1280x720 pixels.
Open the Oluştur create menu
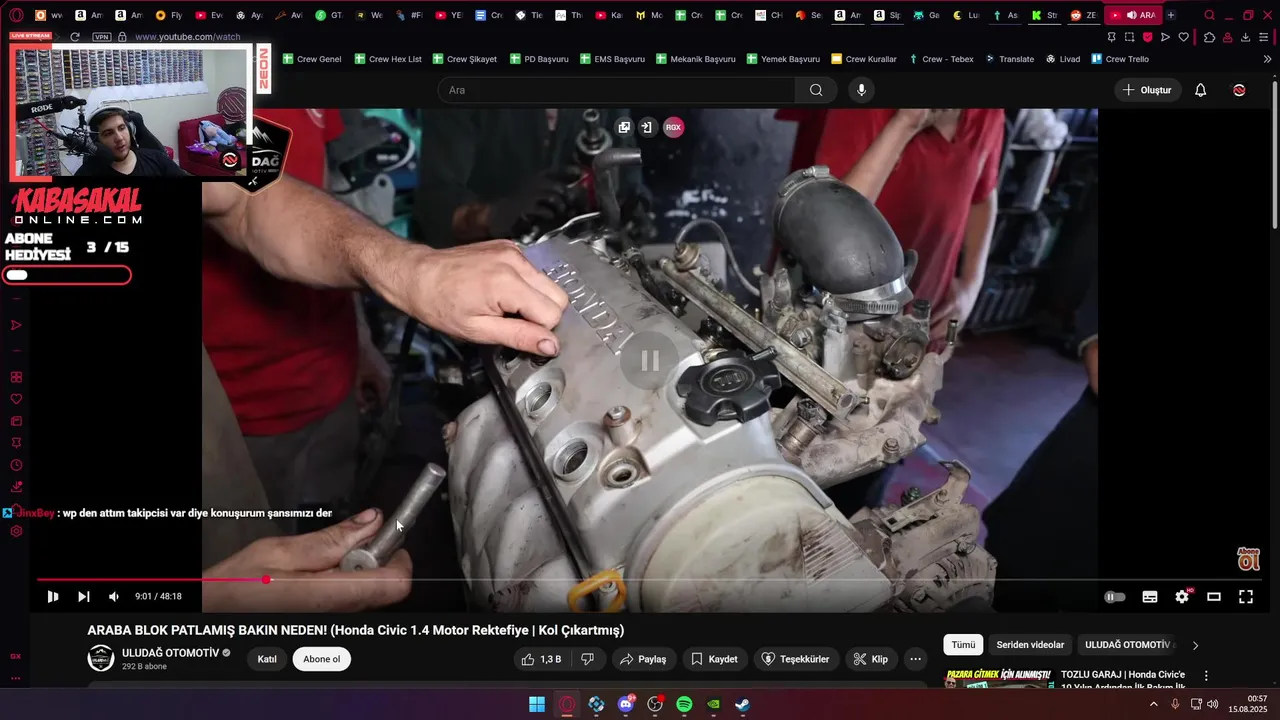click(x=1146, y=90)
